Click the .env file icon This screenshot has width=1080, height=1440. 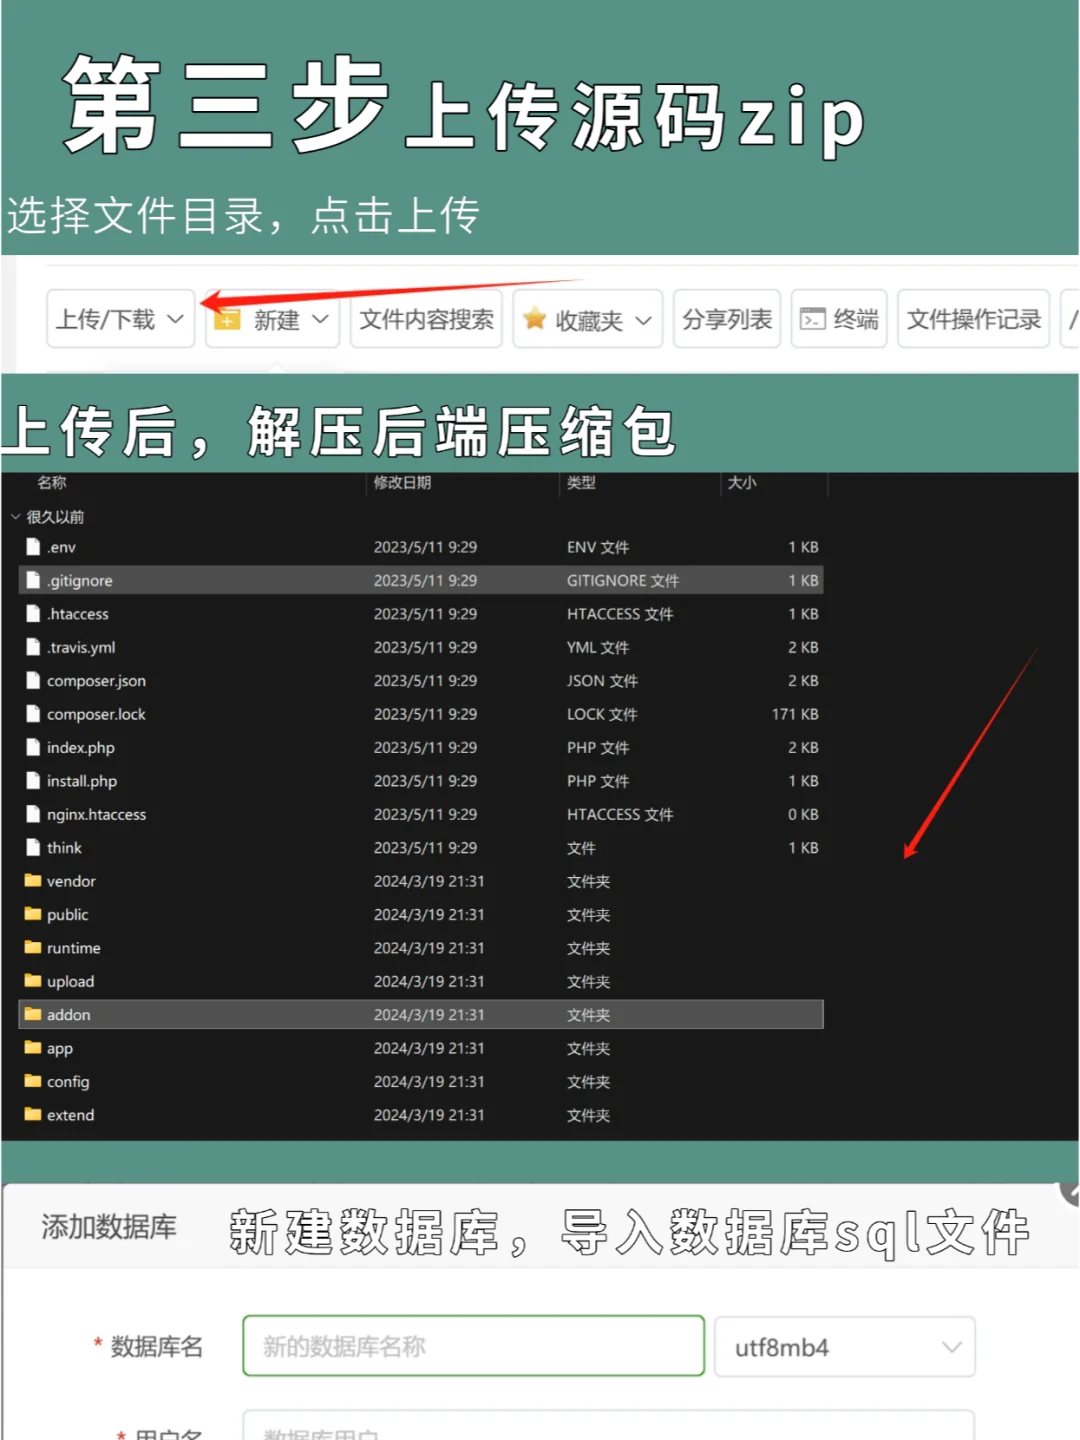click(33, 547)
